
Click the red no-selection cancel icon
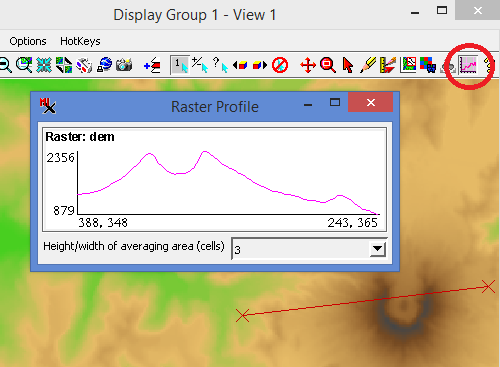(280, 65)
